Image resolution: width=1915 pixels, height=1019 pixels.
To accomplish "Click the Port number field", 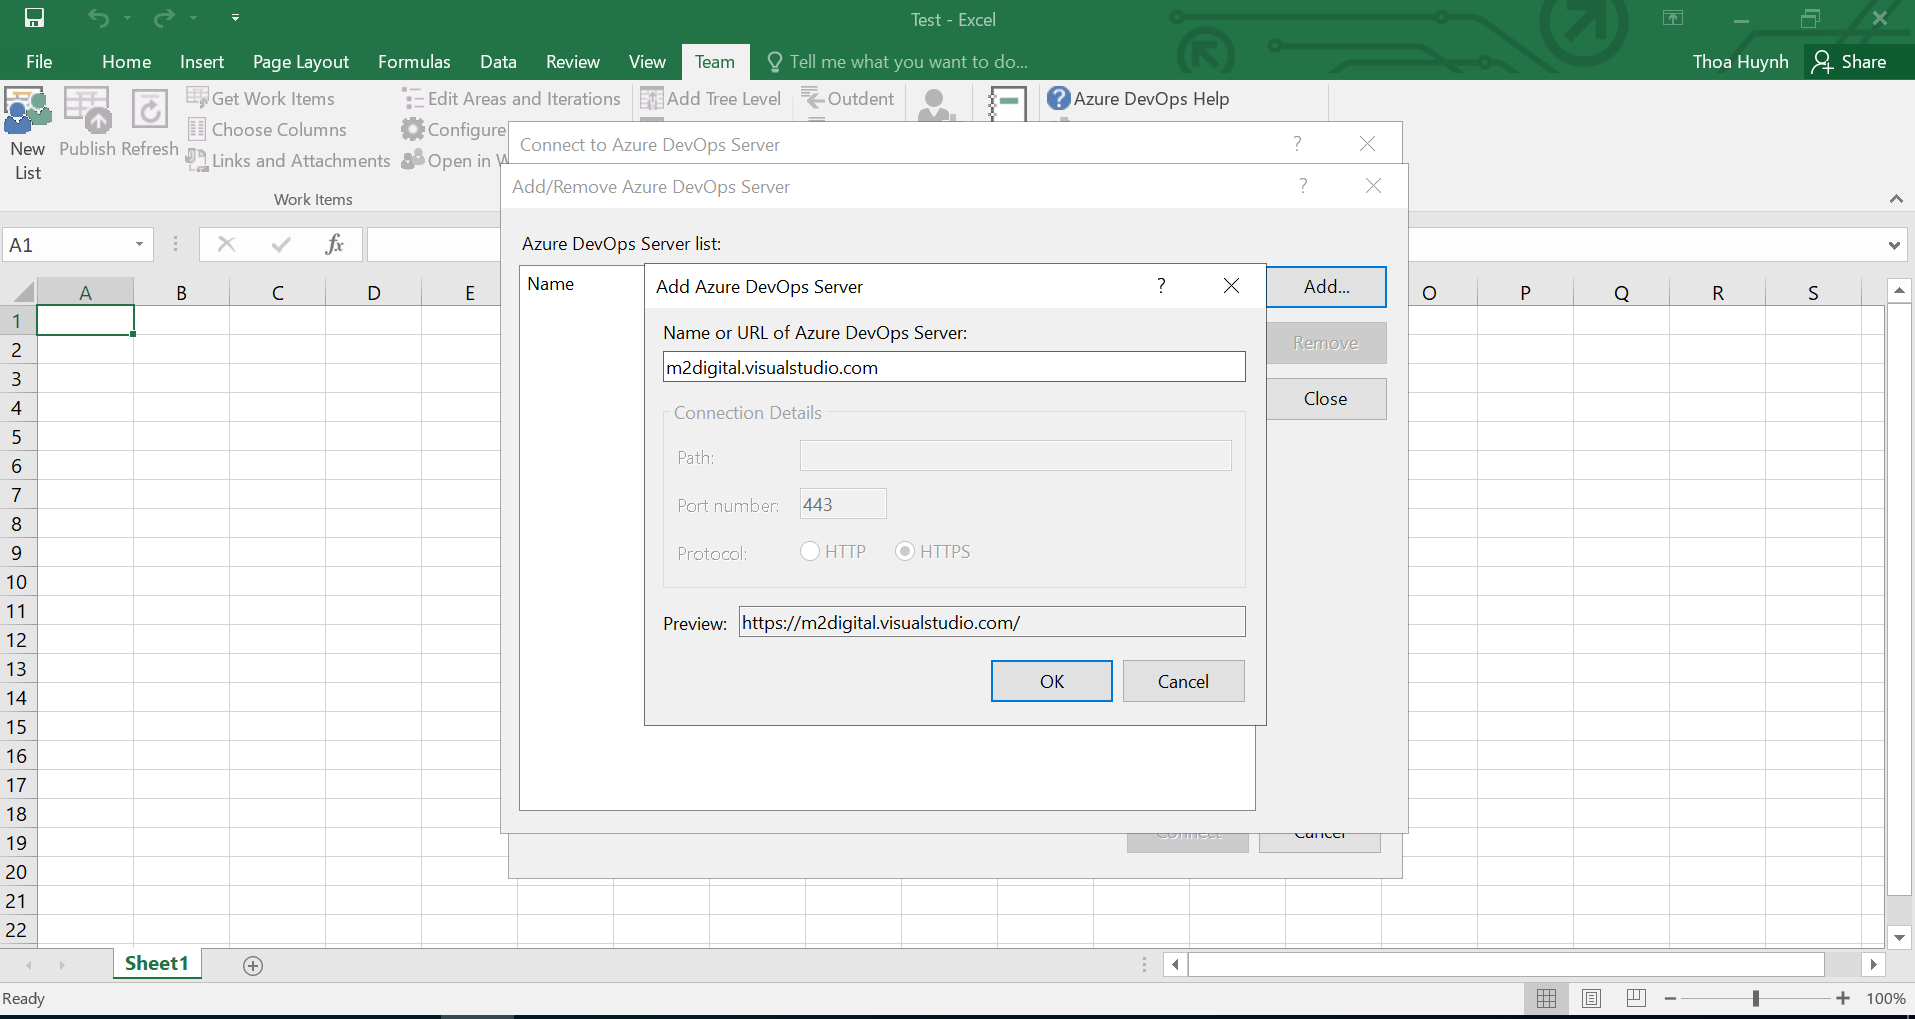I will click(x=843, y=504).
